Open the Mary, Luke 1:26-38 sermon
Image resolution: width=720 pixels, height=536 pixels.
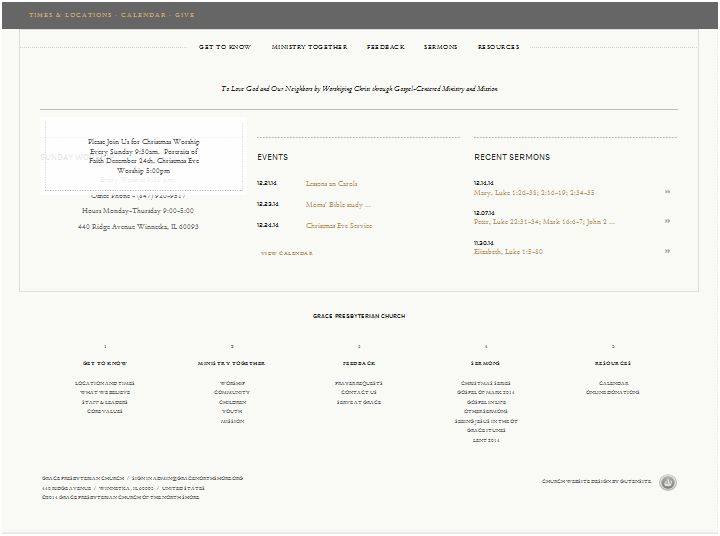pyautogui.click(x=534, y=192)
